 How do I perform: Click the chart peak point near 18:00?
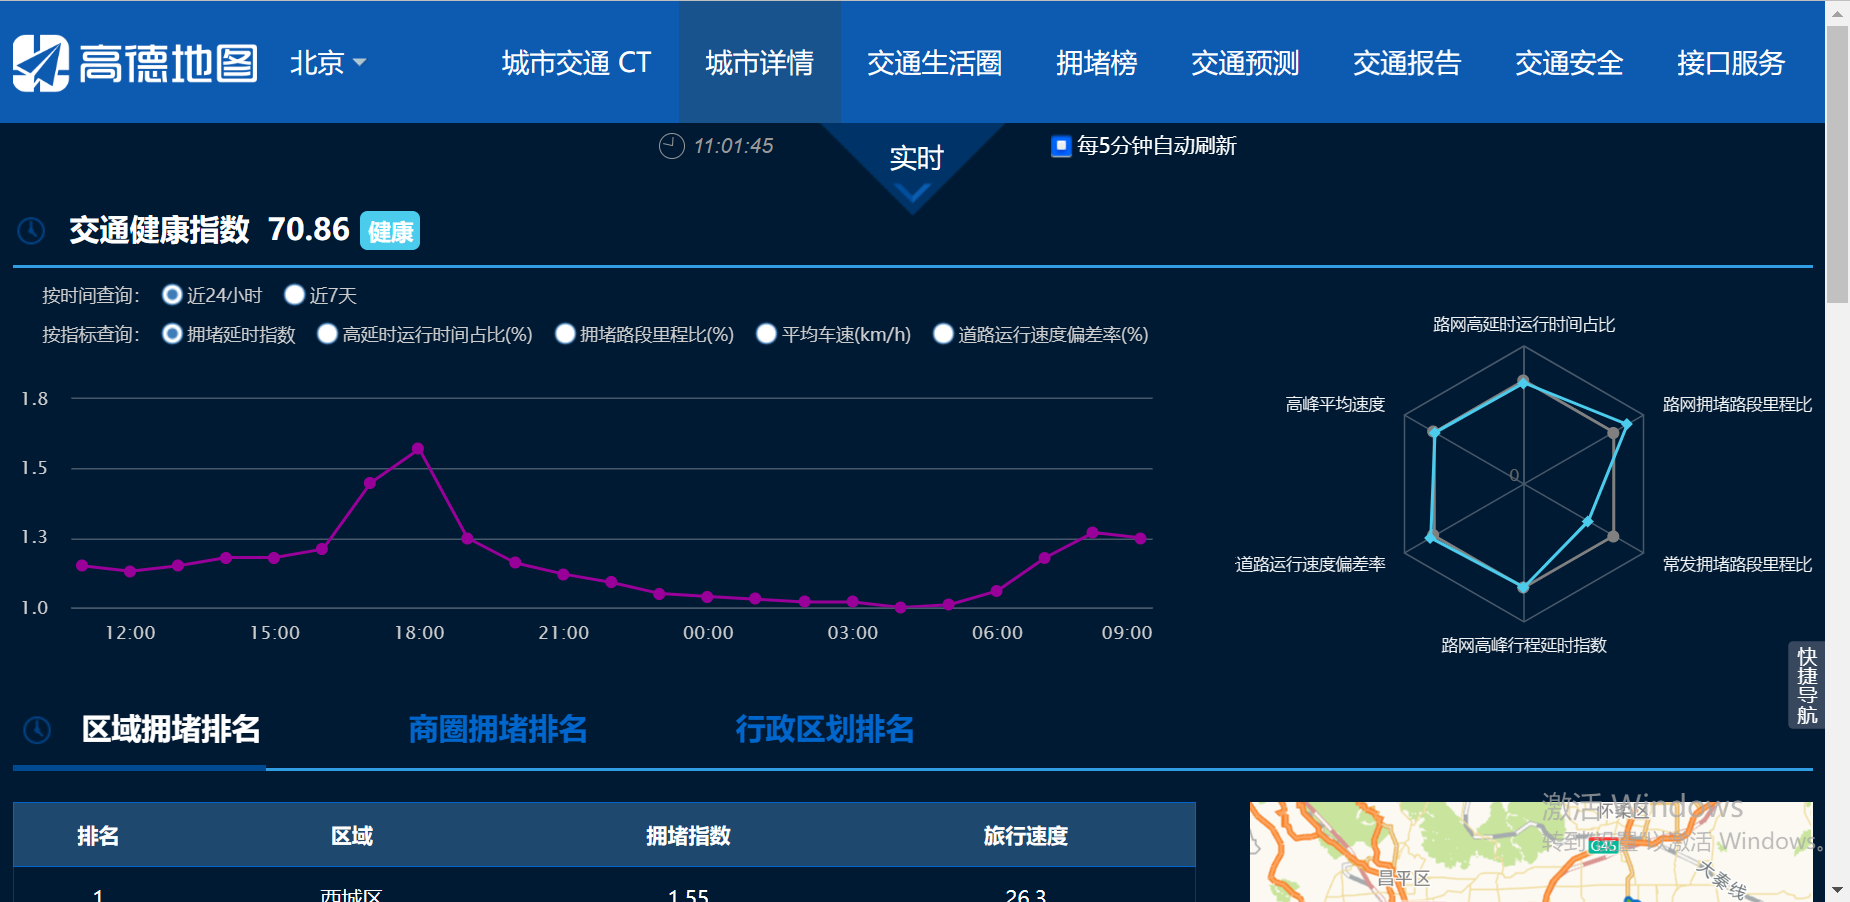point(418,449)
